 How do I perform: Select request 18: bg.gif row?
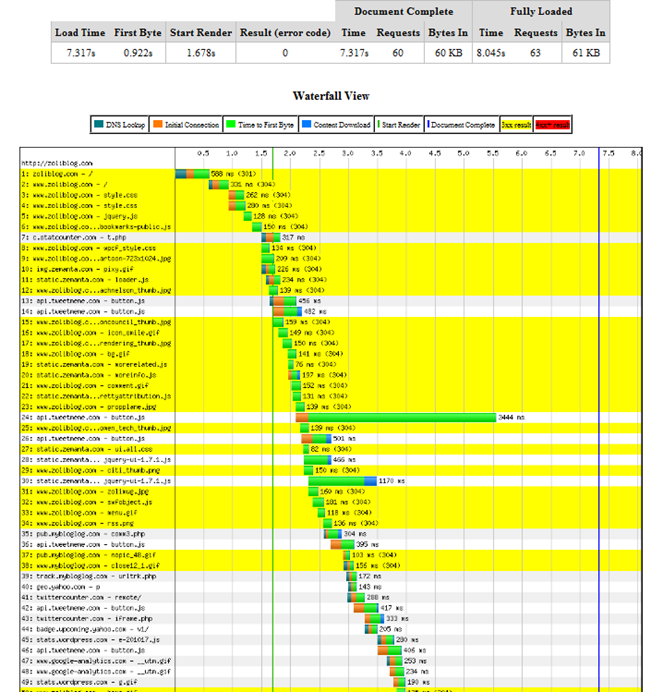pyautogui.click(x=331, y=354)
